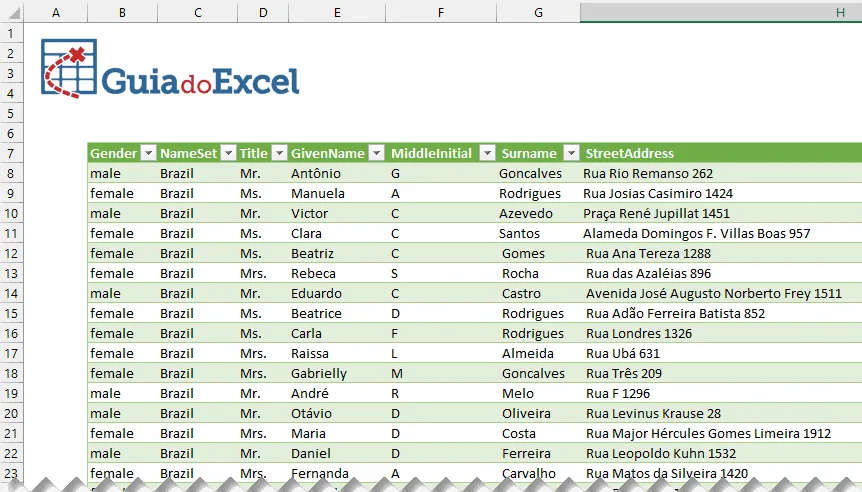Screen dimensions: 862x492
Task: Select the Gabrielly given name cell
Action: click(x=337, y=373)
